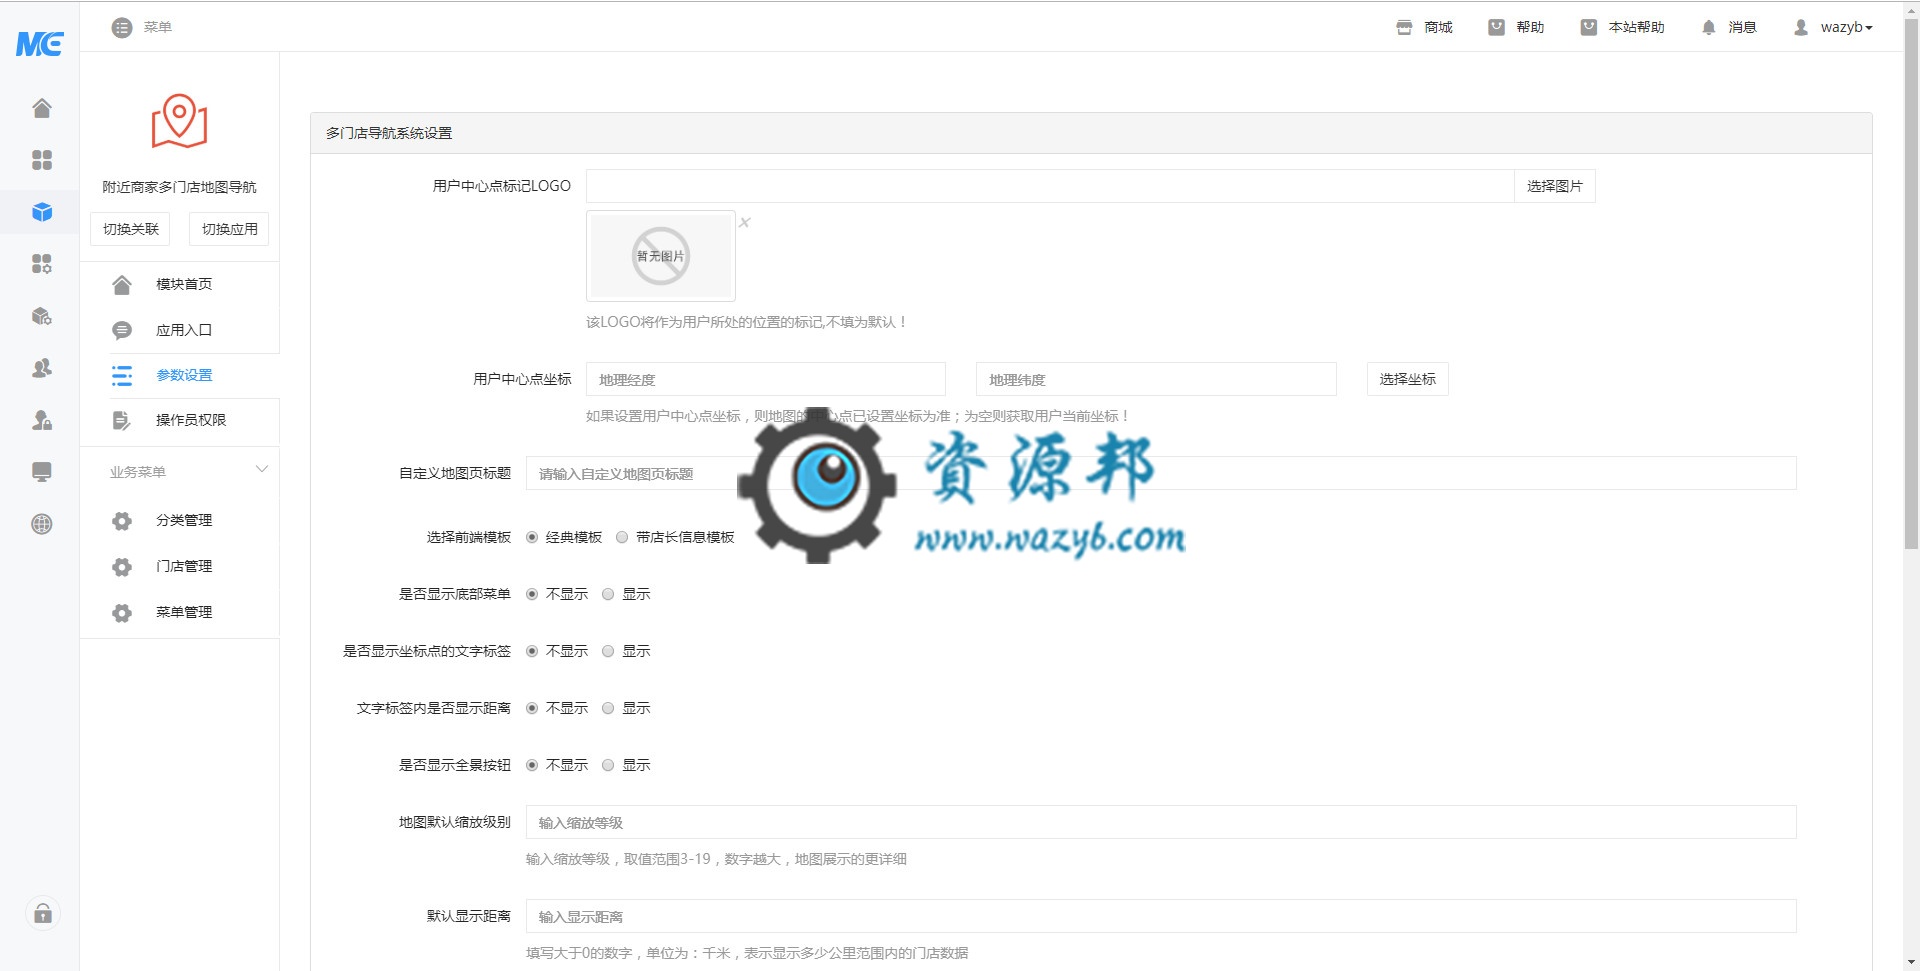1920x971 pixels.
Task: Set 是否显示全景按钮 to 不显示
Action: [x=532, y=766]
